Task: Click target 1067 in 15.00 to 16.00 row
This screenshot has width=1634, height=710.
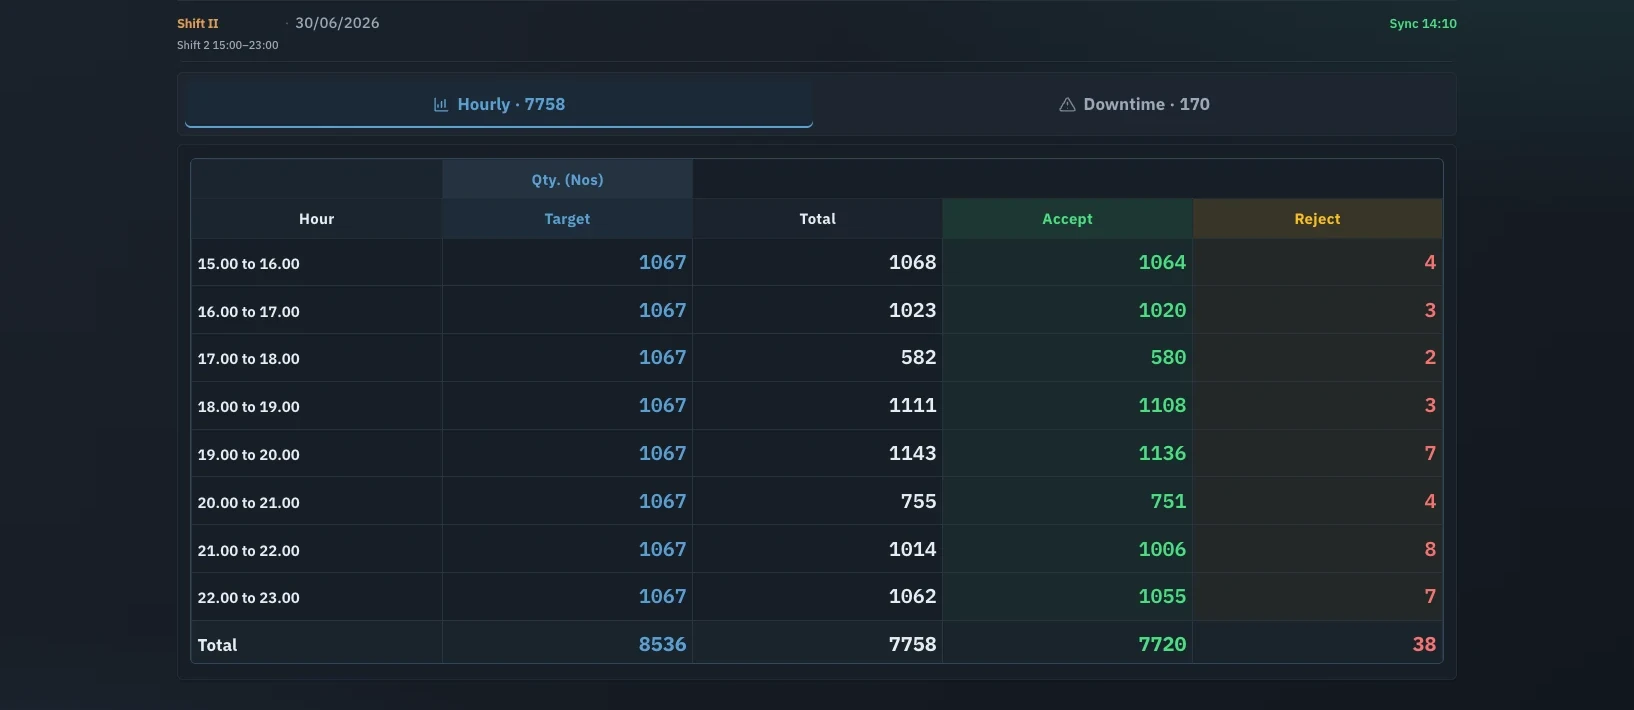Action: pyautogui.click(x=663, y=262)
